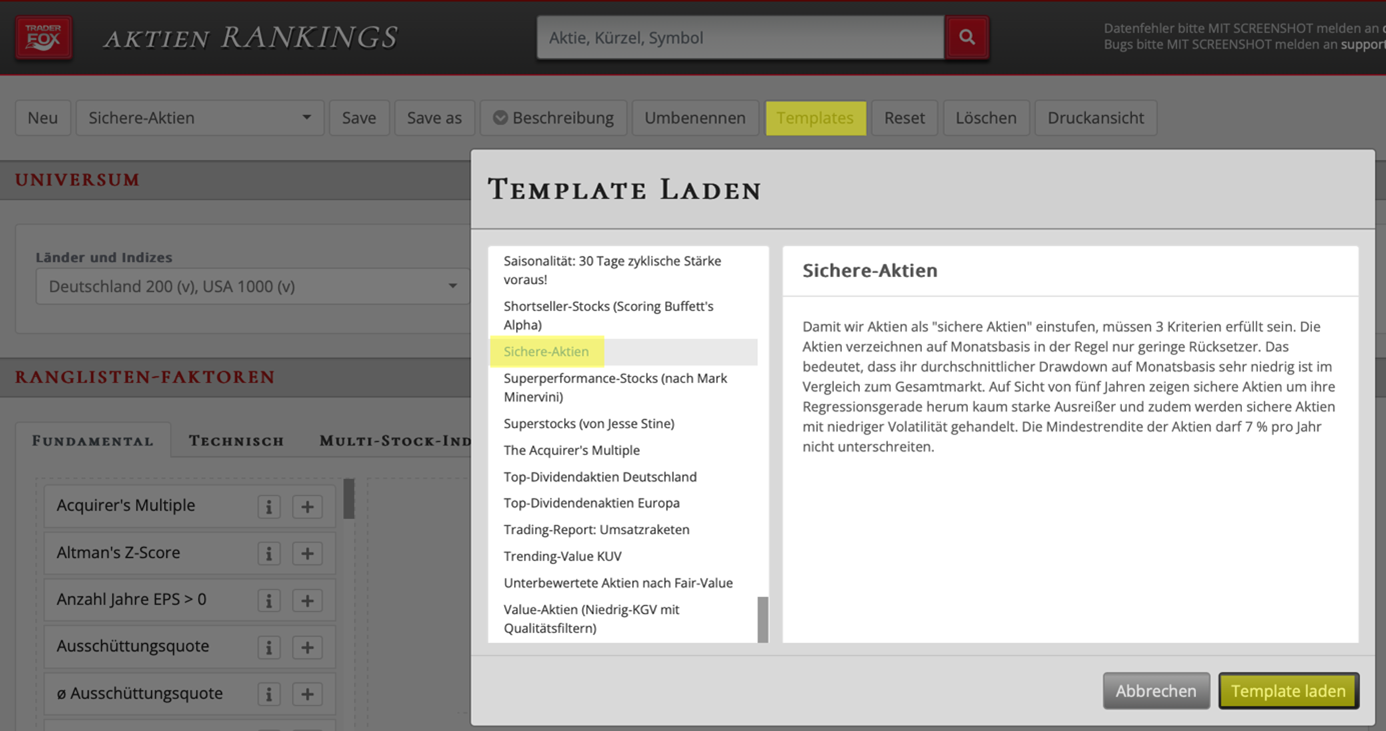Add Acquirer's Multiple factor with plus icon
The height and width of the screenshot is (731, 1386).
click(307, 507)
